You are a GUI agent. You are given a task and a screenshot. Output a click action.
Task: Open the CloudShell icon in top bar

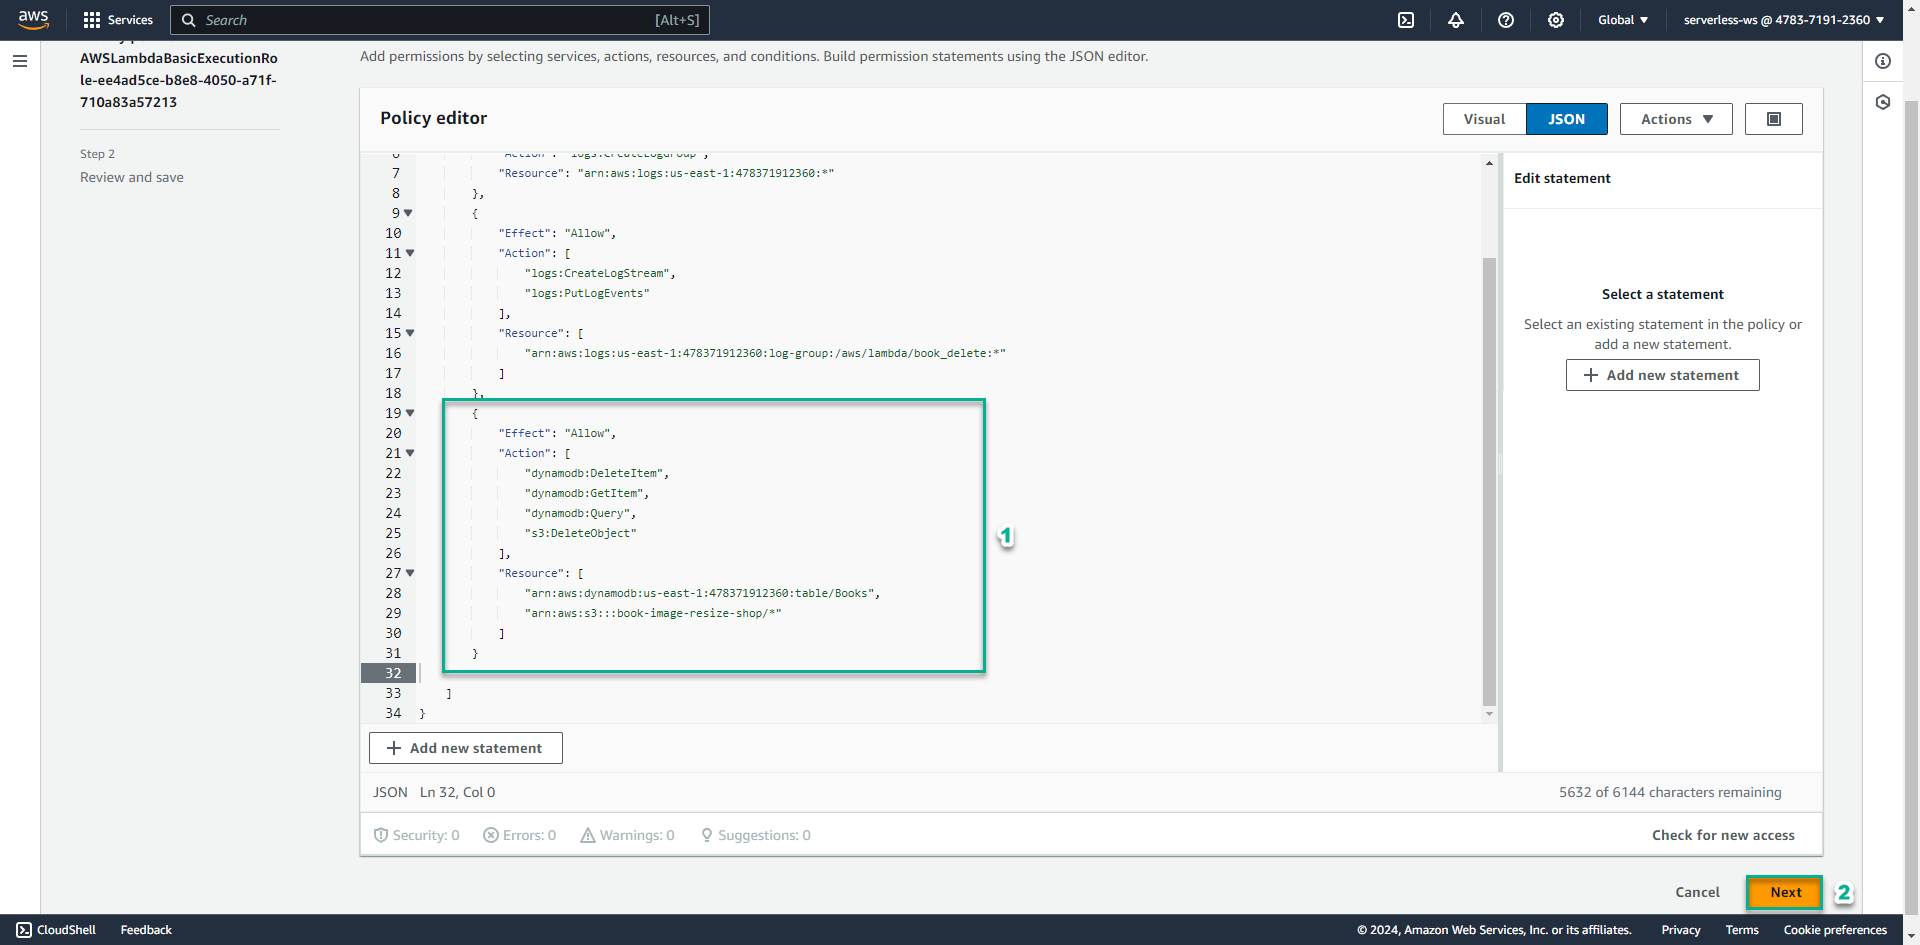coord(1406,20)
